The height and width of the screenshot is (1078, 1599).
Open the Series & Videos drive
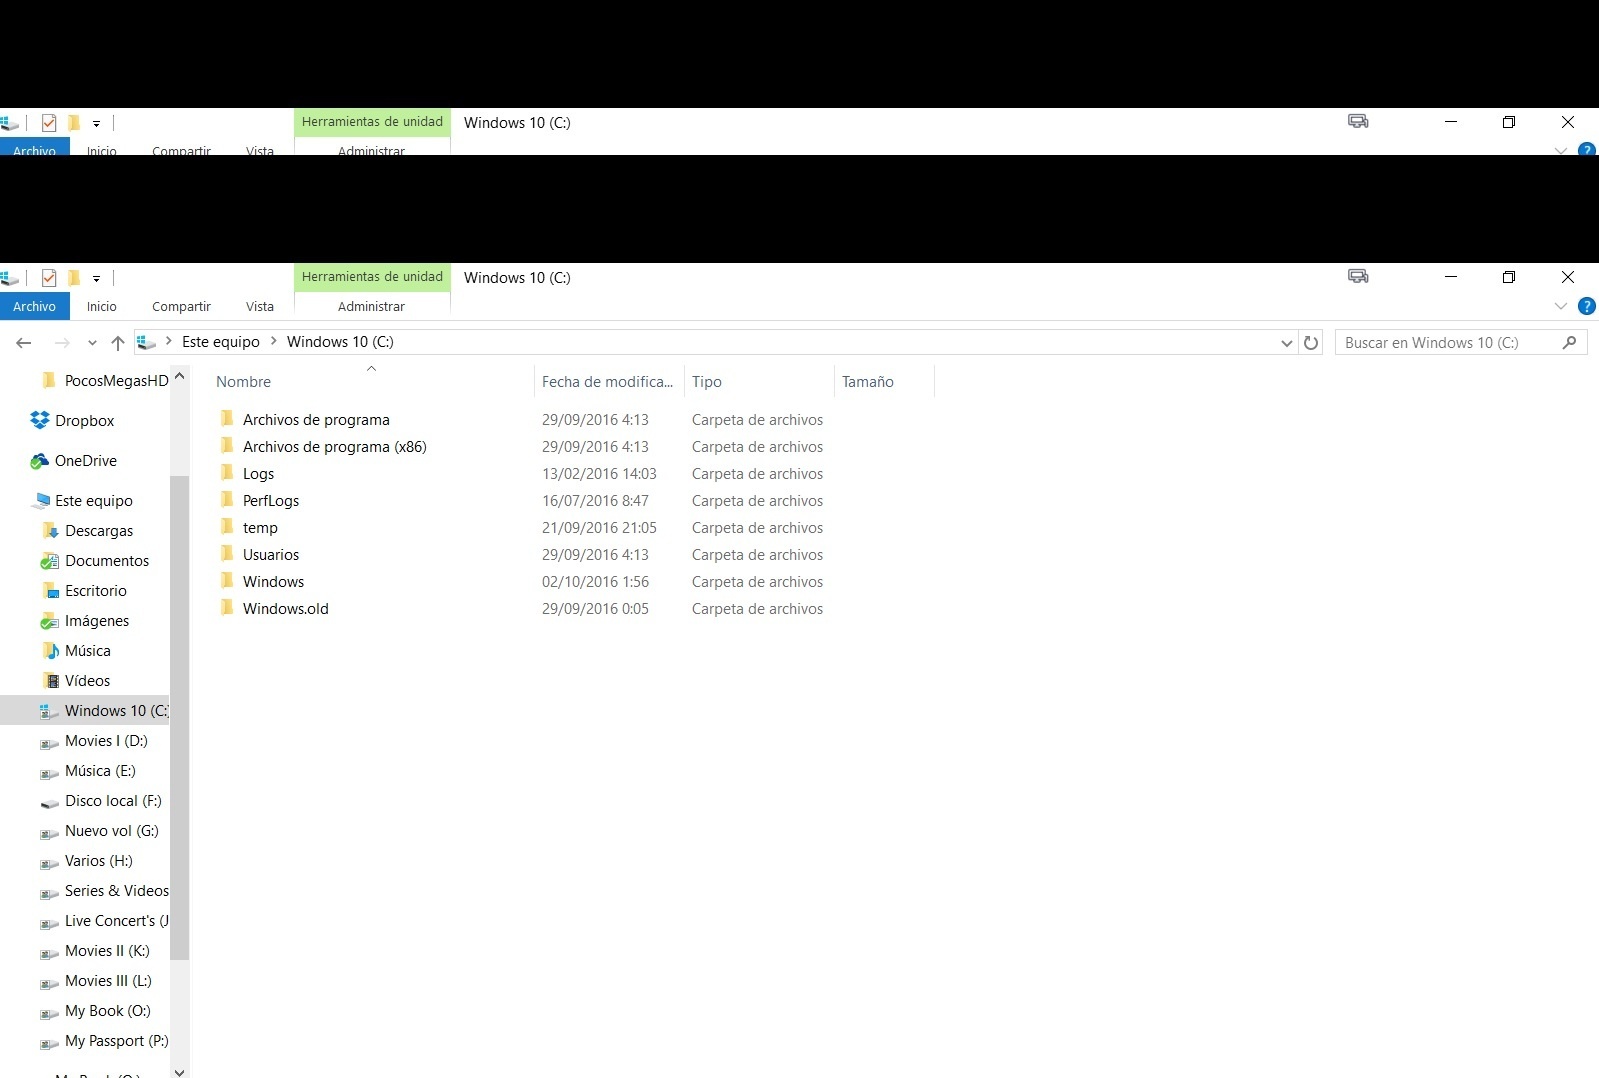[x=104, y=891]
